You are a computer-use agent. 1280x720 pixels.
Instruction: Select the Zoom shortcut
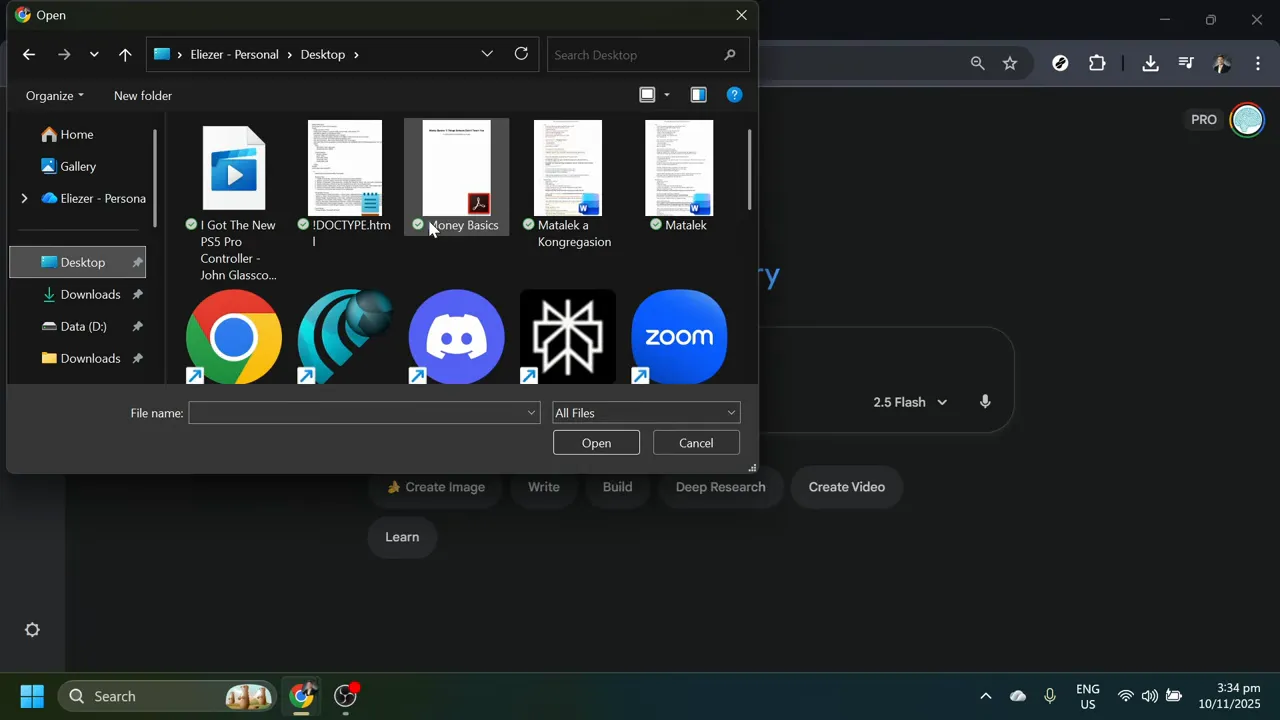[x=679, y=337]
